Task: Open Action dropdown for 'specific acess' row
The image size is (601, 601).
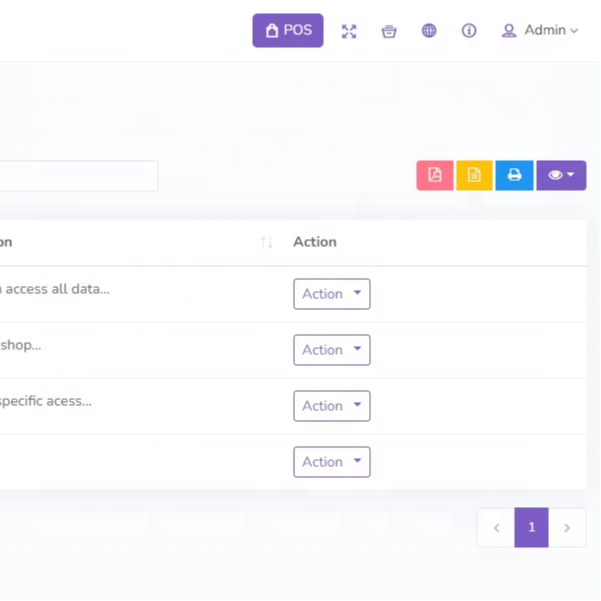Action: click(x=332, y=406)
